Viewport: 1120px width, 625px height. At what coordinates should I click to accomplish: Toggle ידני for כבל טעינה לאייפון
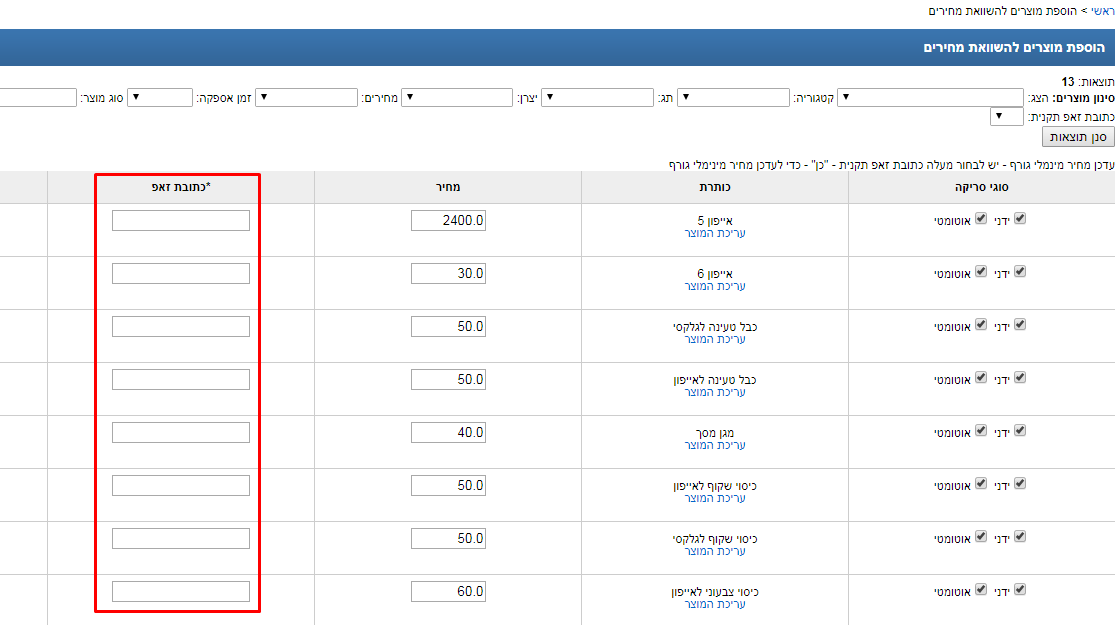coord(1020,377)
